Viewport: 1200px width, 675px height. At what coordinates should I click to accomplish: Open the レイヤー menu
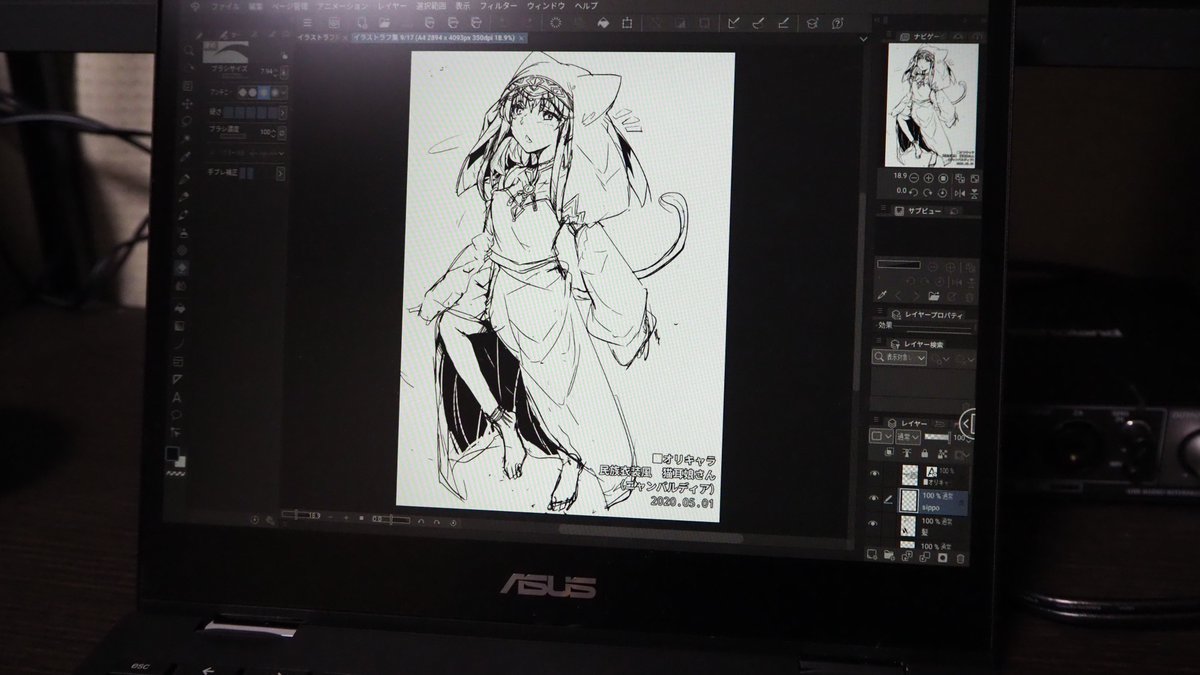(392, 6)
